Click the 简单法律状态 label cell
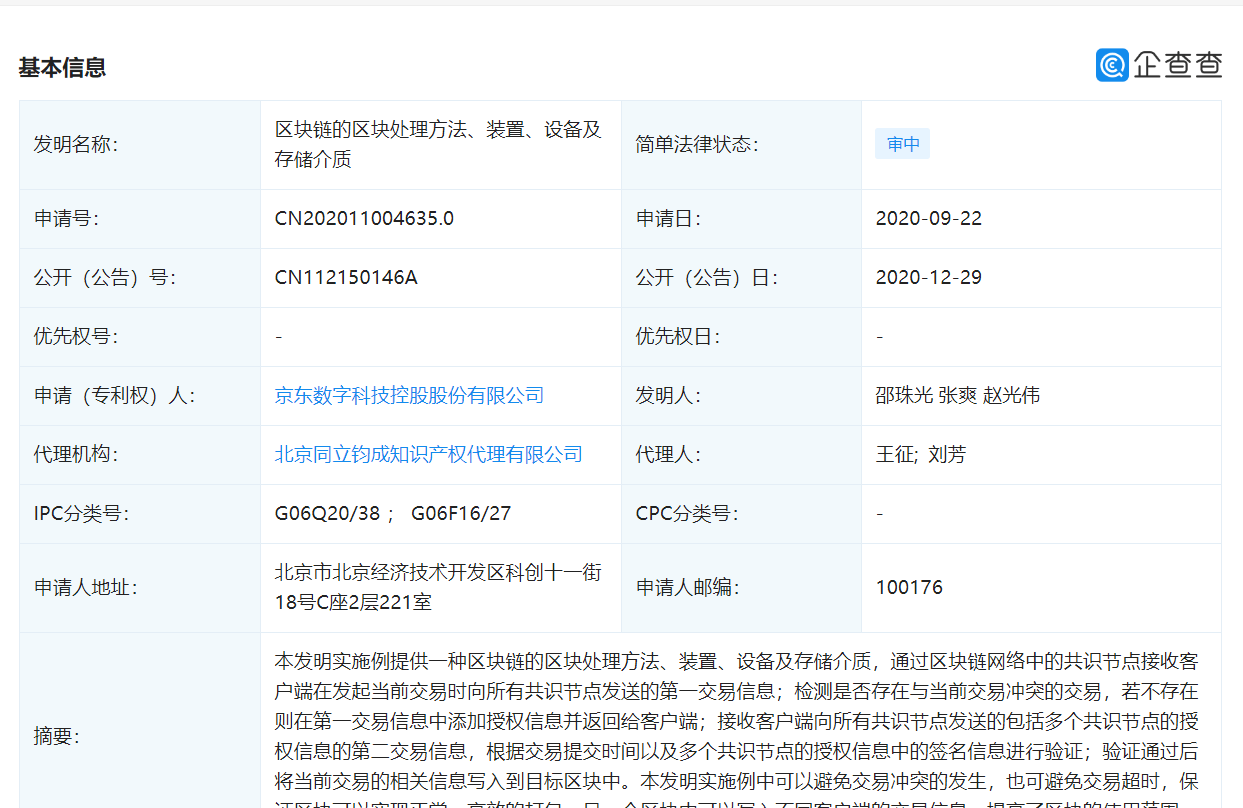This screenshot has width=1243, height=808. point(741,145)
